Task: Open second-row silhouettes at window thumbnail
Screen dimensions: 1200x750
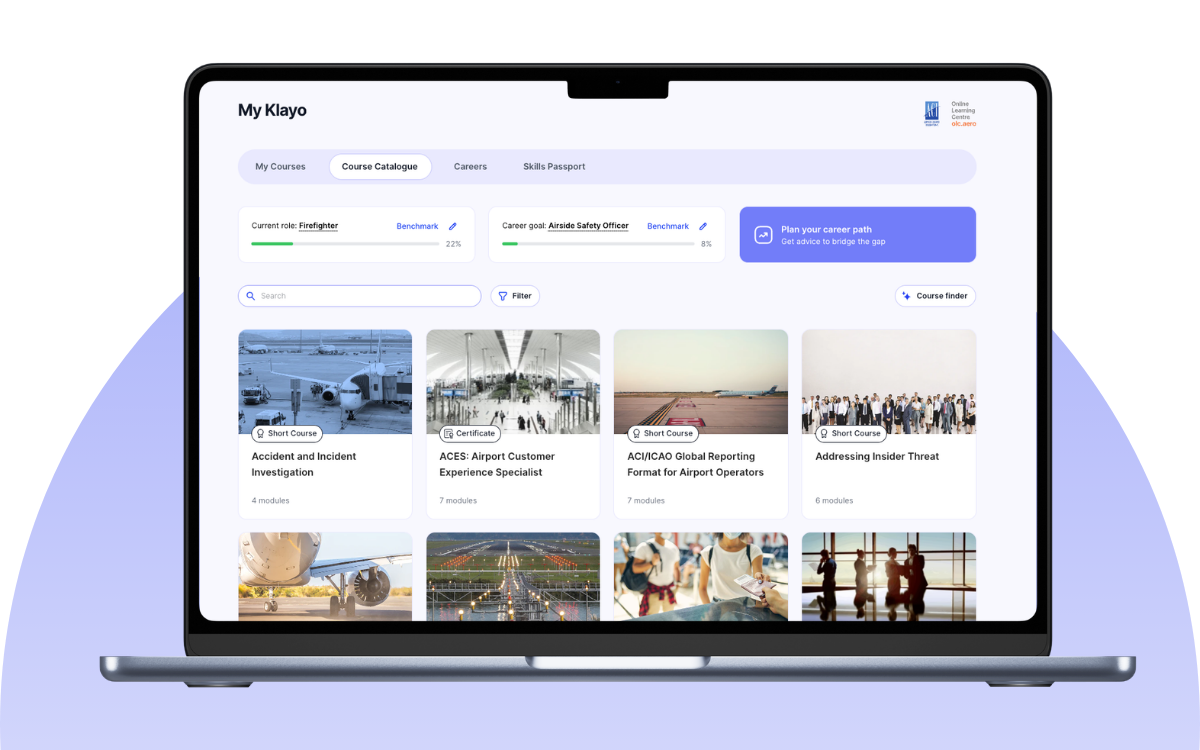Action: 889,576
